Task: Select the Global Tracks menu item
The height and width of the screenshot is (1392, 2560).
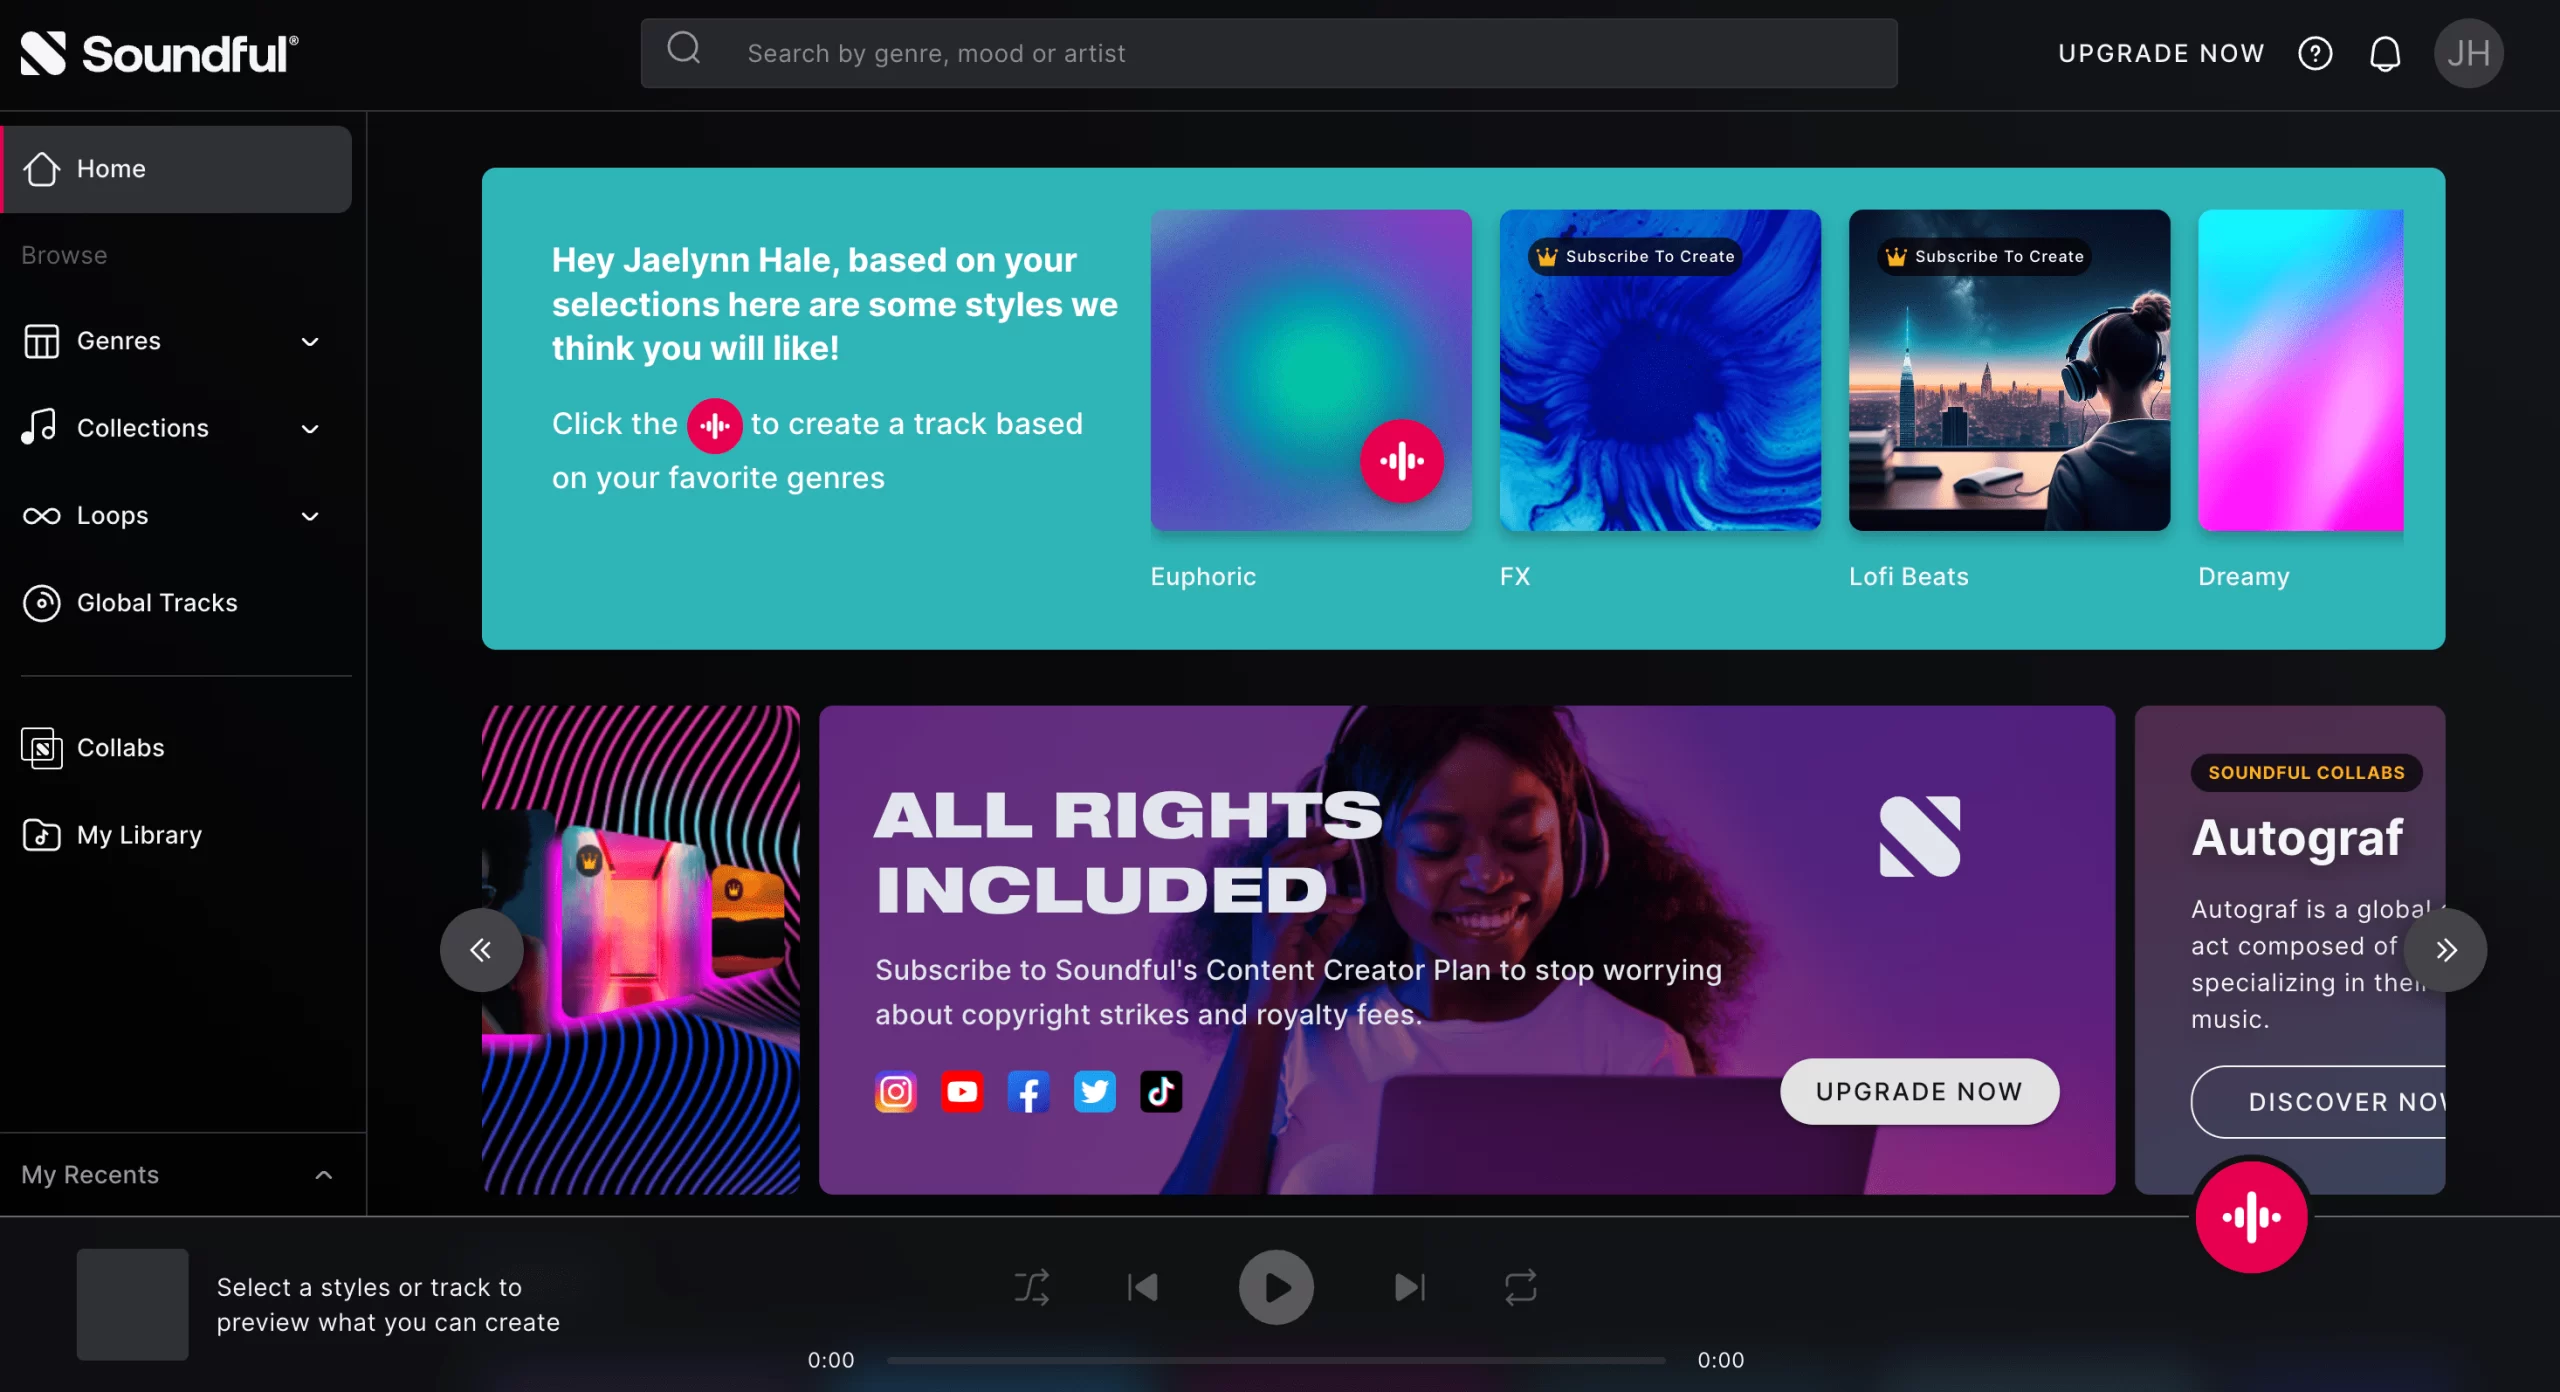Action: click(156, 602)
